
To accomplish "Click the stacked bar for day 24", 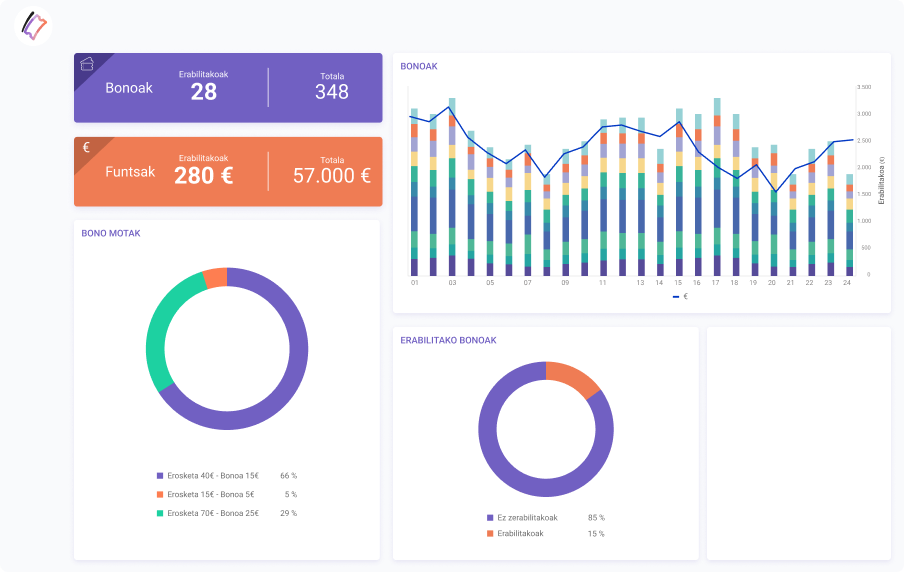I will [x=849, y=225].
